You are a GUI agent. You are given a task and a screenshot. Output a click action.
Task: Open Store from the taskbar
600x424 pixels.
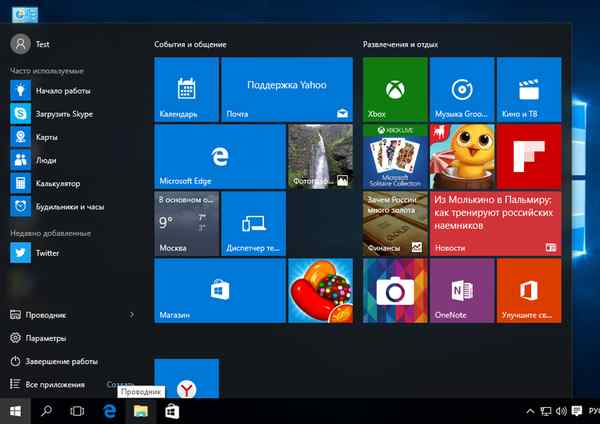[x=172, y=411]
